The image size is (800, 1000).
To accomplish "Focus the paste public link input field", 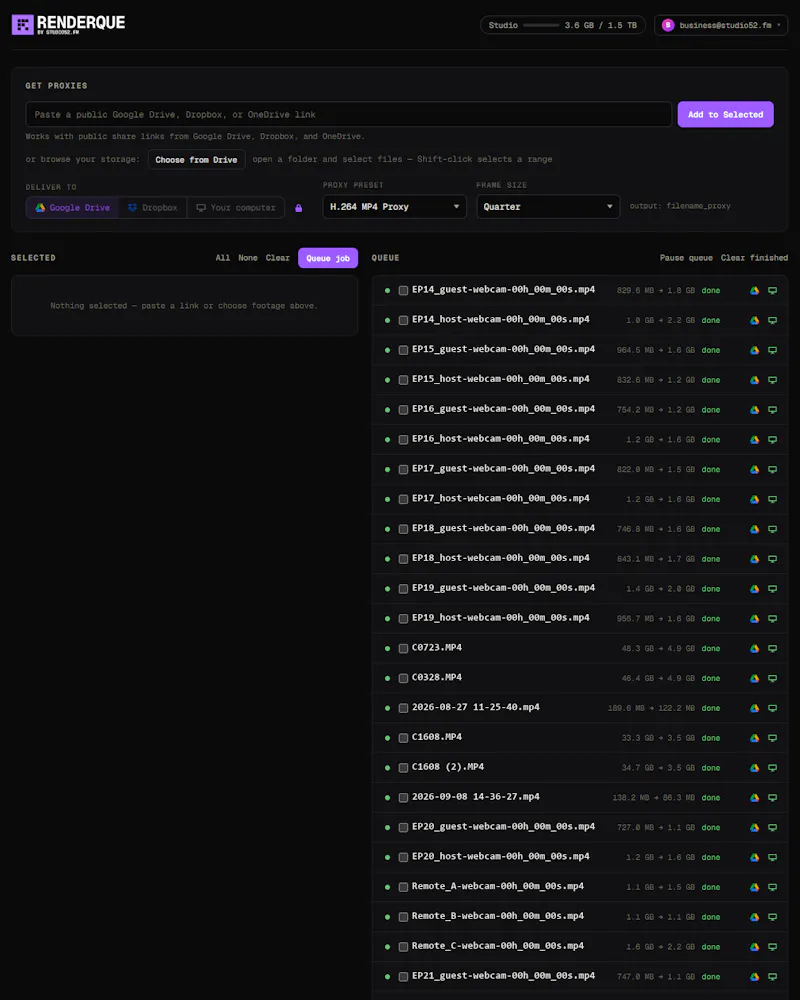I will click(348, 114).
